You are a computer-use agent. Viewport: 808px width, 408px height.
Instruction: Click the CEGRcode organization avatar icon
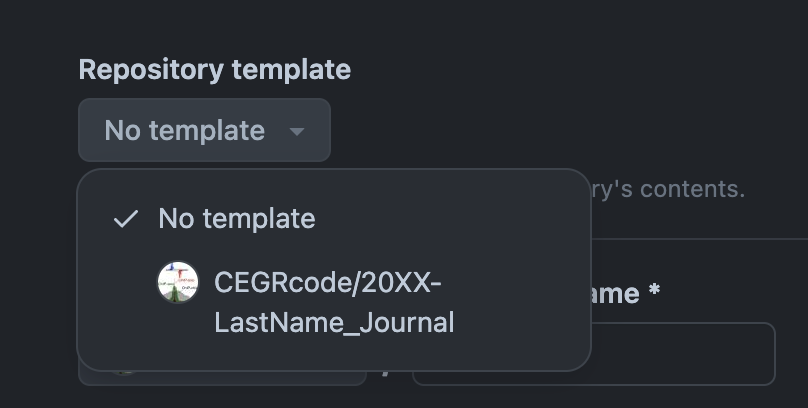[x=178, y=283]
